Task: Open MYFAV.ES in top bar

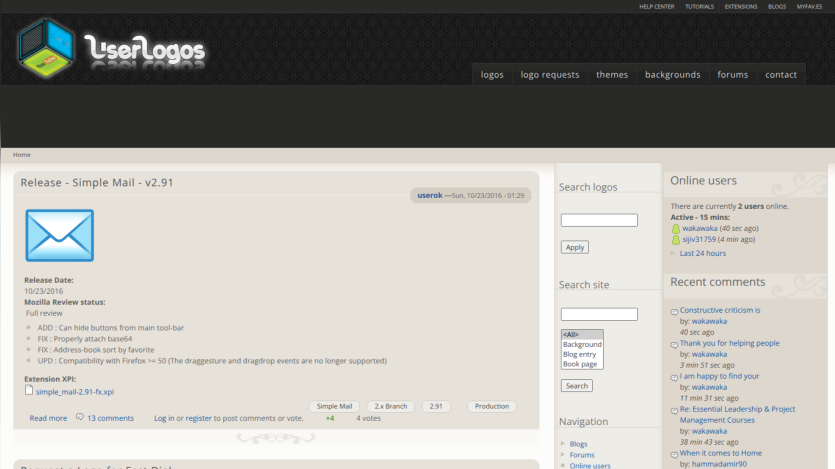Action: pyautogui.click(x=809, y=6)
